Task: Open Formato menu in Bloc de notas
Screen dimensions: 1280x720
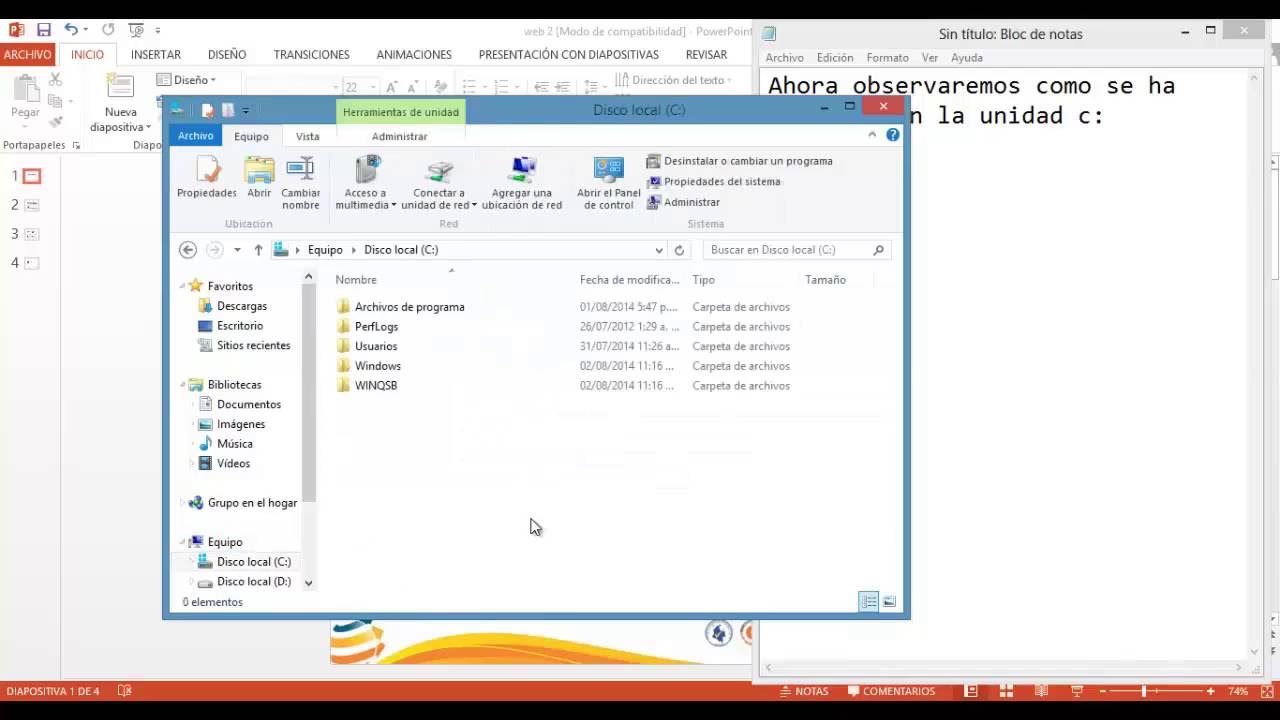Action: point(887,58)
